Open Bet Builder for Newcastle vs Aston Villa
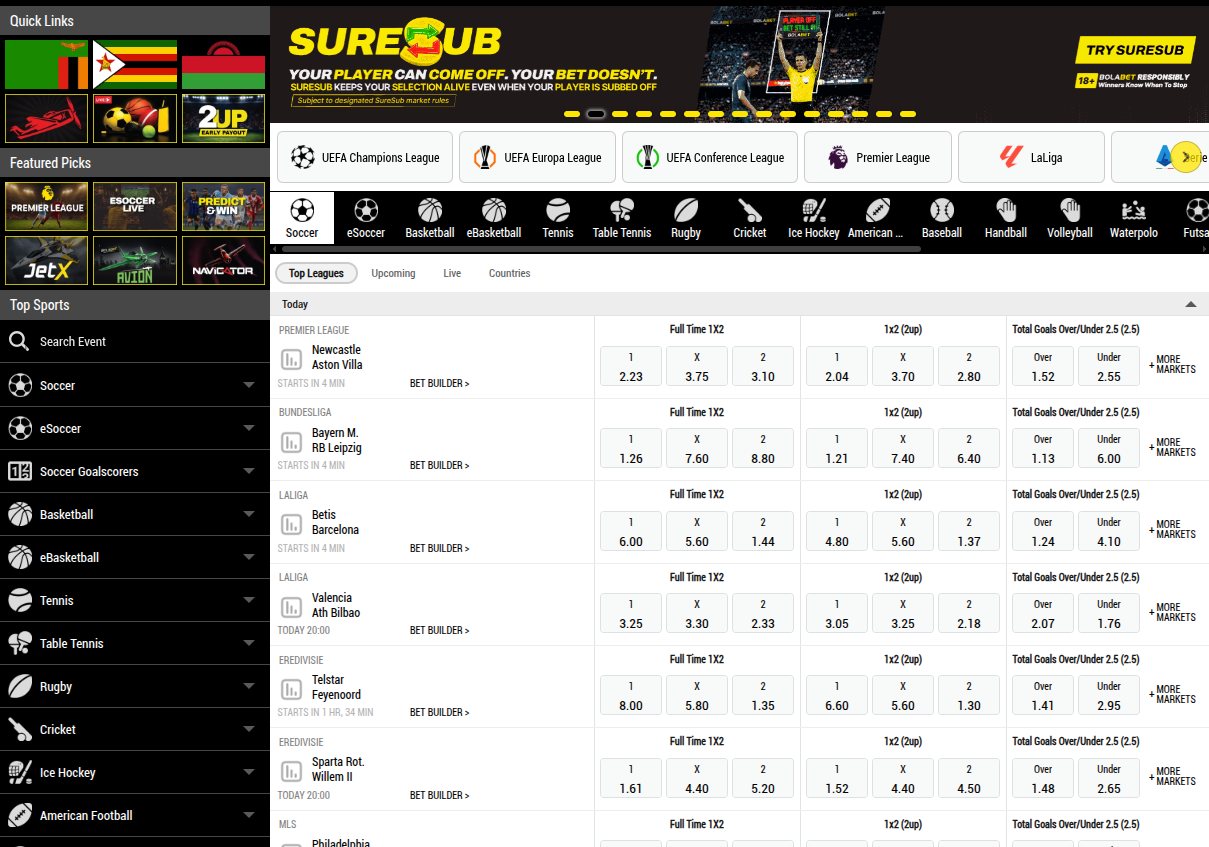The width and height of the screenshot is (1209, 847). pyautogui.click(x=439, y=383)
